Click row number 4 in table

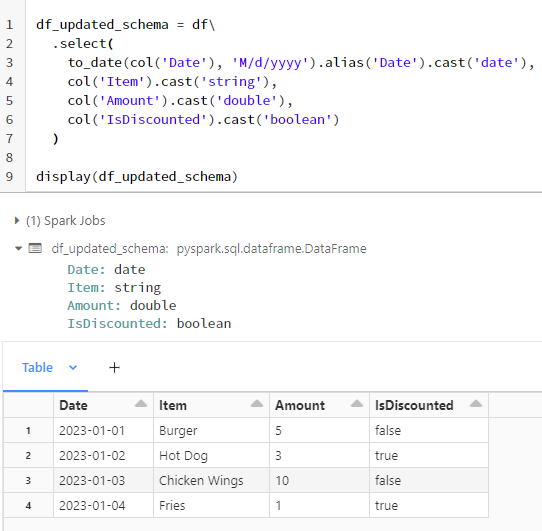pyautogui.click(x=28, y=505)
